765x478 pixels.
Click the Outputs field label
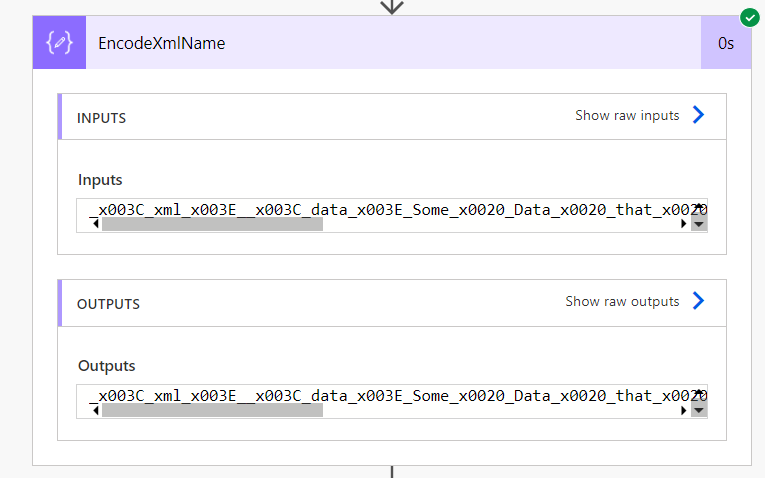pyautogui.click(x=106, y=366)
